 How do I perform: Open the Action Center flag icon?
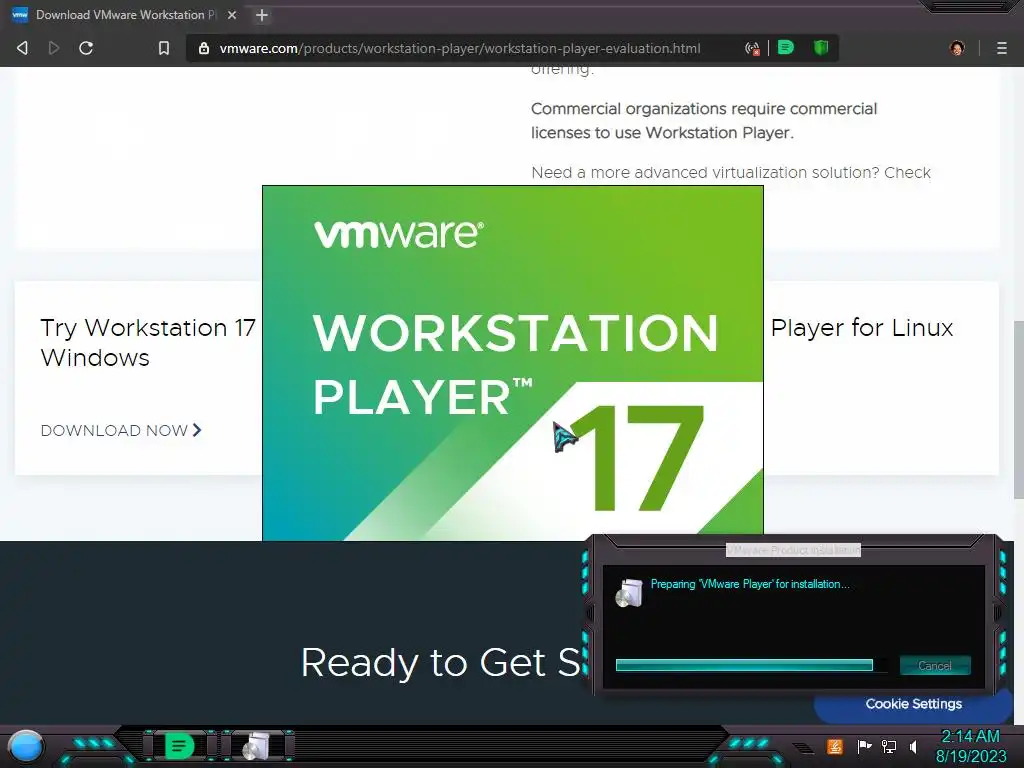[x=864, y=746]
